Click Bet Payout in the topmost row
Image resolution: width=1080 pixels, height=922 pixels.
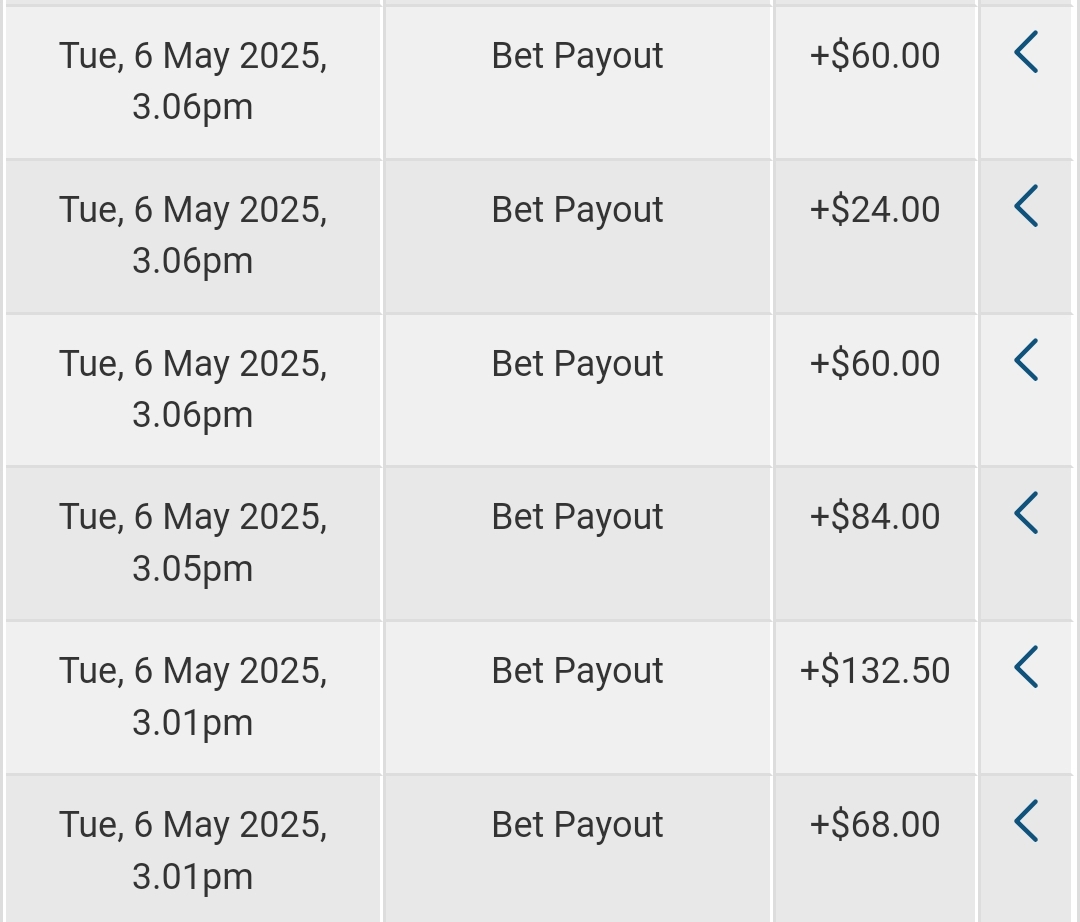(x=577, y=56)
